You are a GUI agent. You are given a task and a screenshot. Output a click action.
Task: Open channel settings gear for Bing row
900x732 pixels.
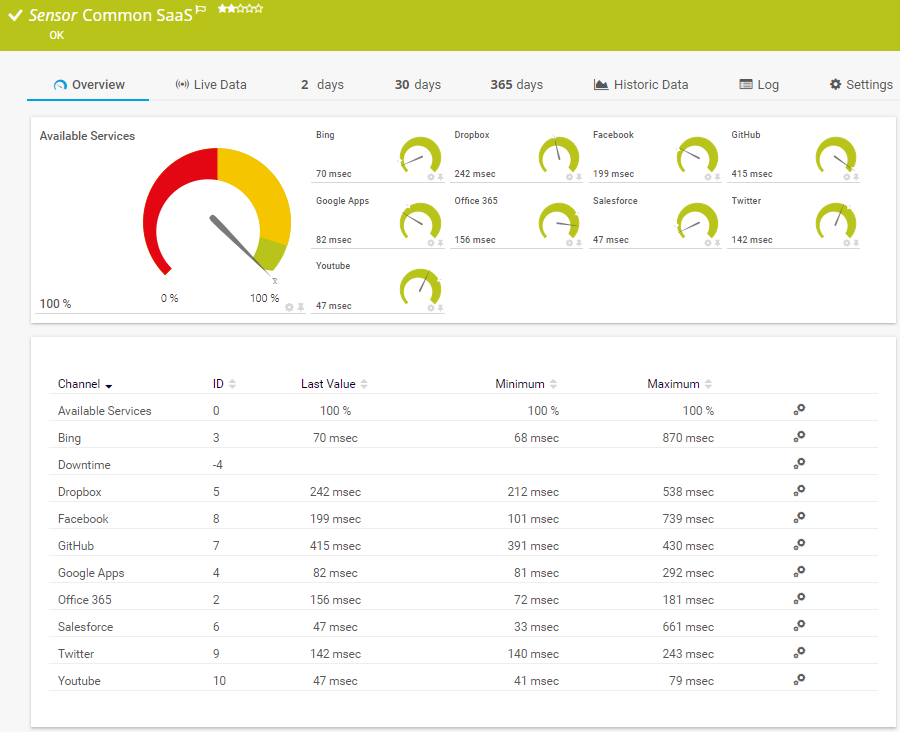[799, 437]
